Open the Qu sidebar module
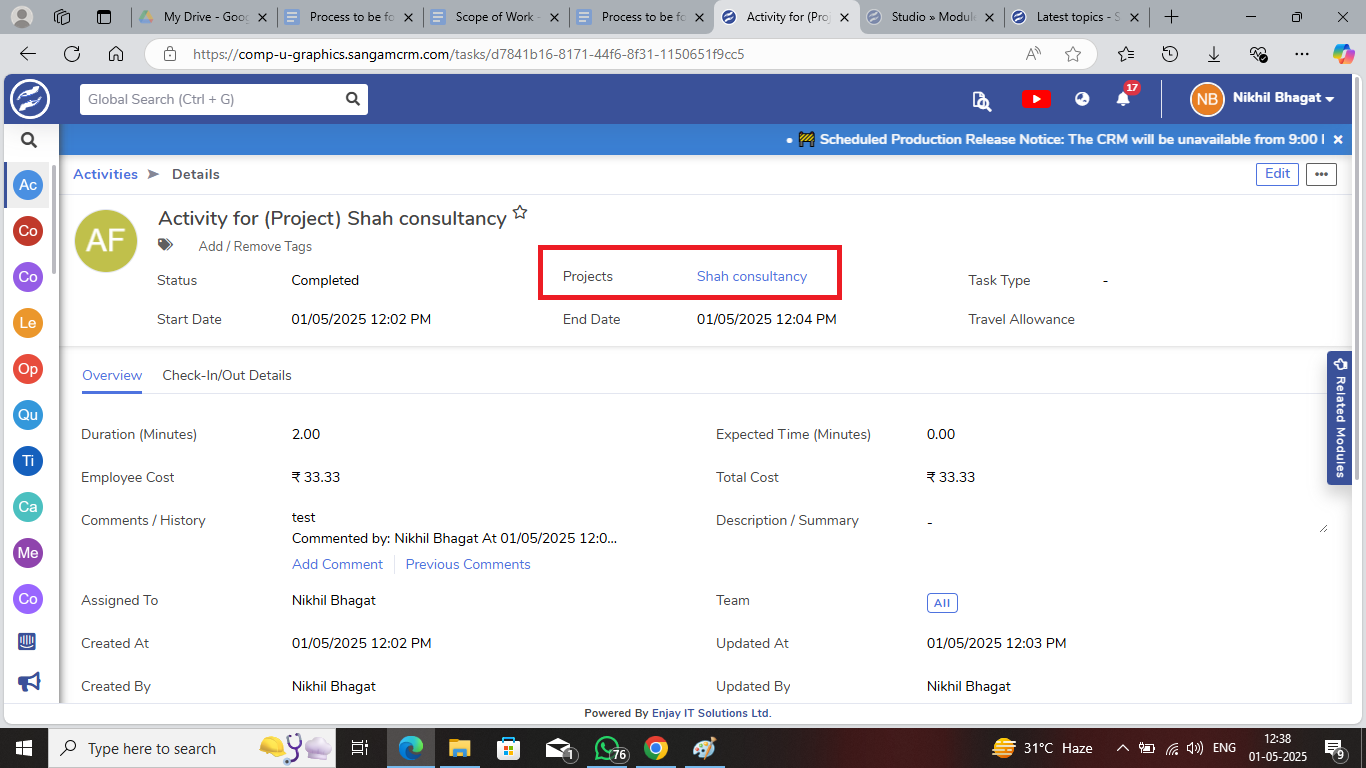The image size is (1366, 768). point(28,415)
